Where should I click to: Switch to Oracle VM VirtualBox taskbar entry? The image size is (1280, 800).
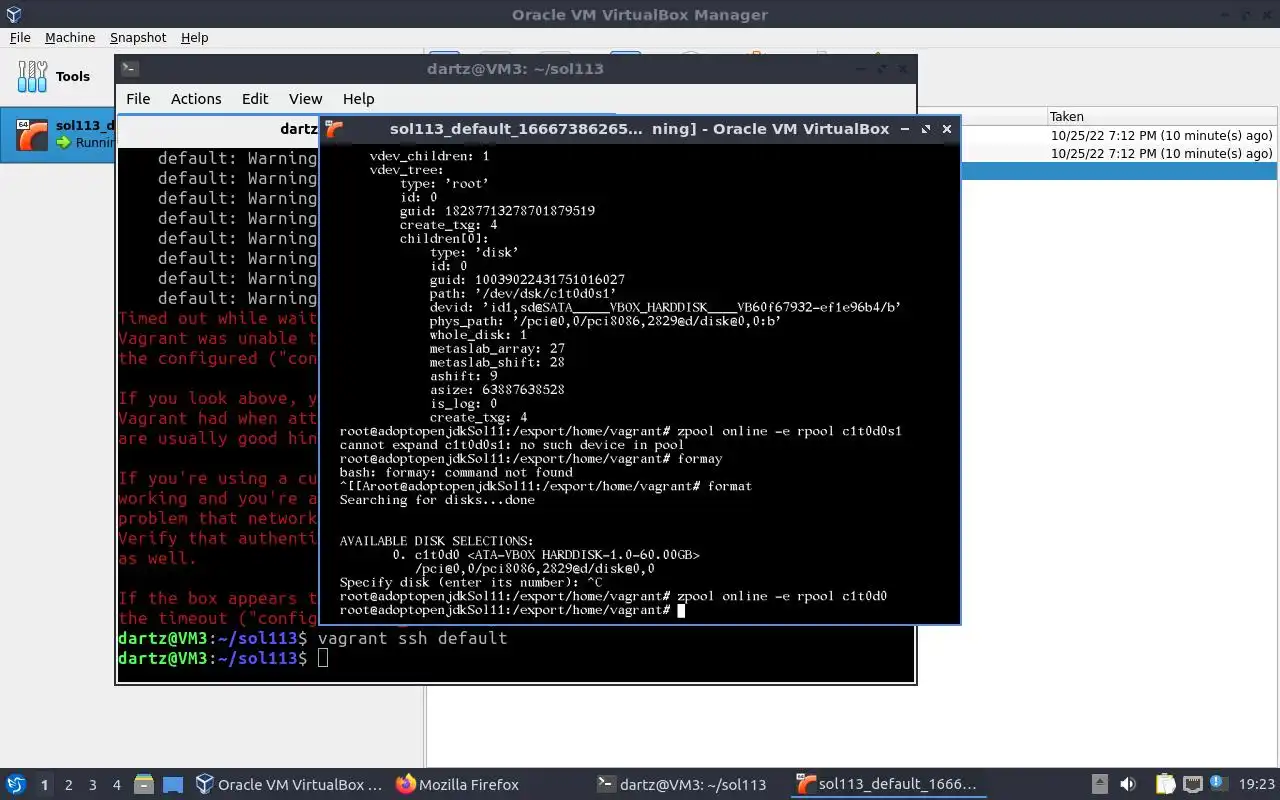(x=290, y=785)
